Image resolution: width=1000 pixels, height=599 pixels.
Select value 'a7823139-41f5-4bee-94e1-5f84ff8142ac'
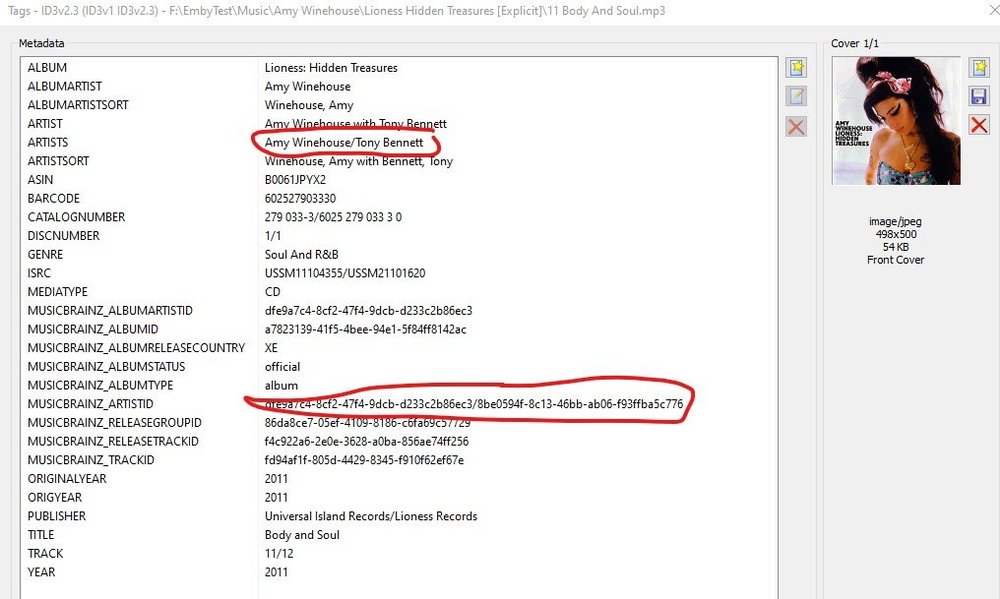click(365, 329)
